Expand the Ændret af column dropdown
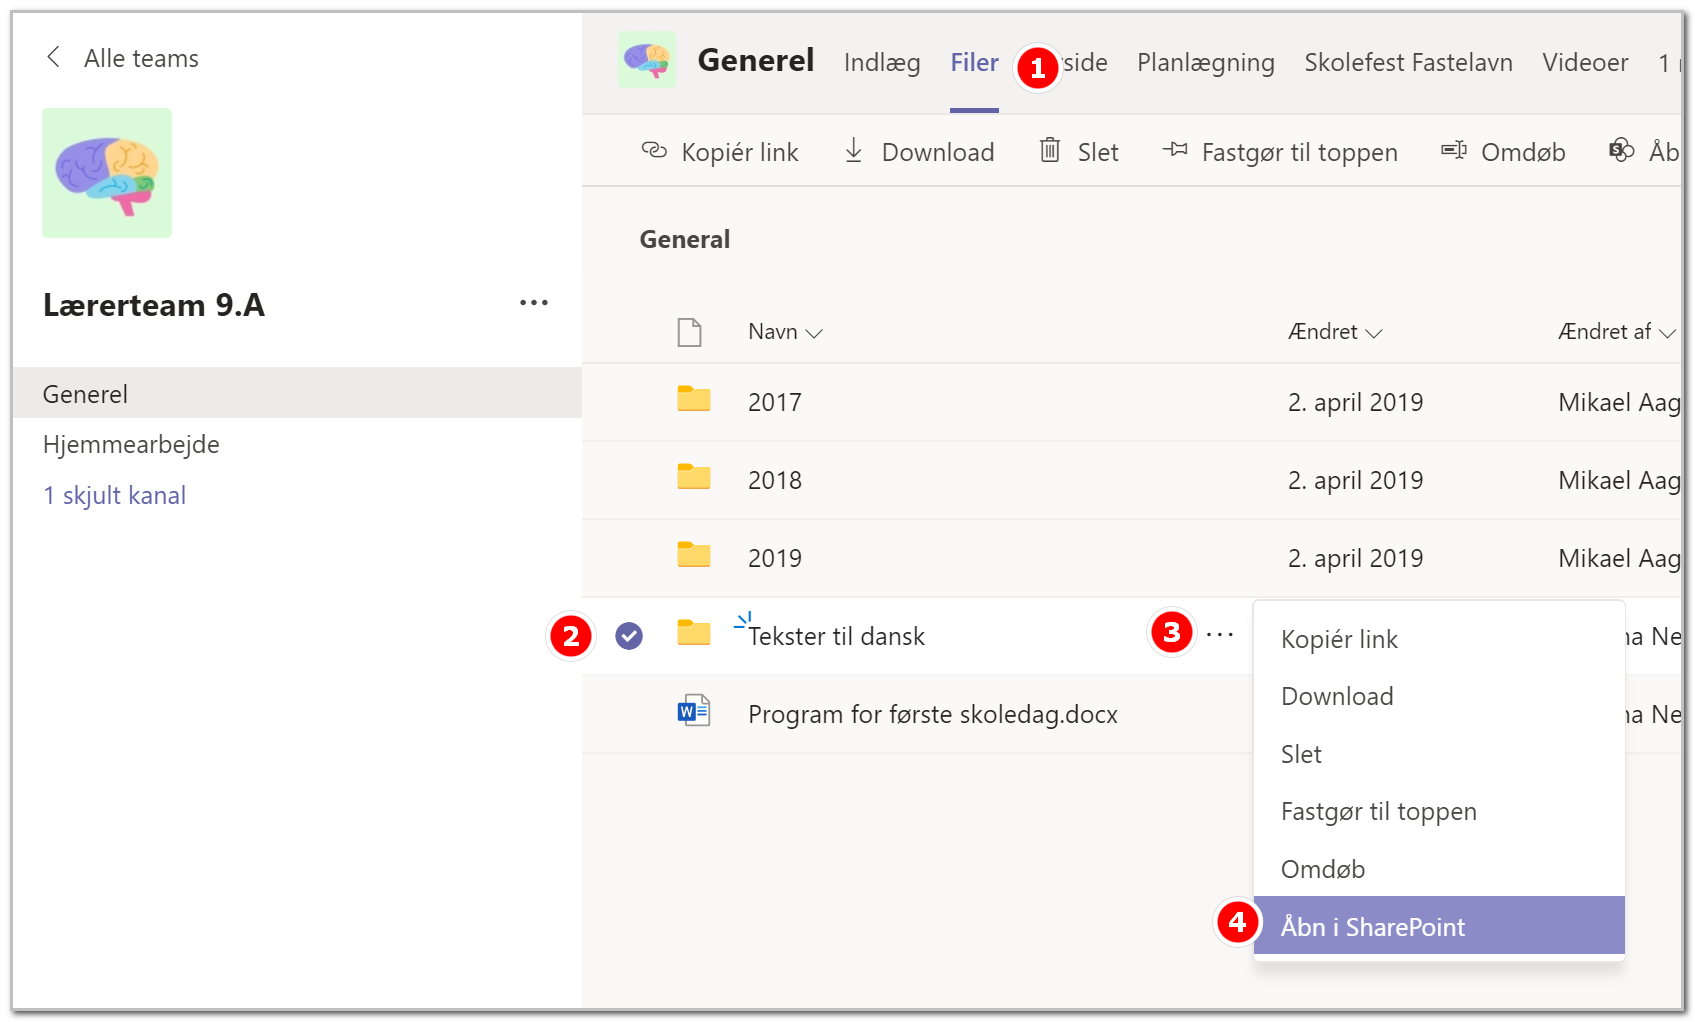1695x1022 pixels. point(1667,333)
